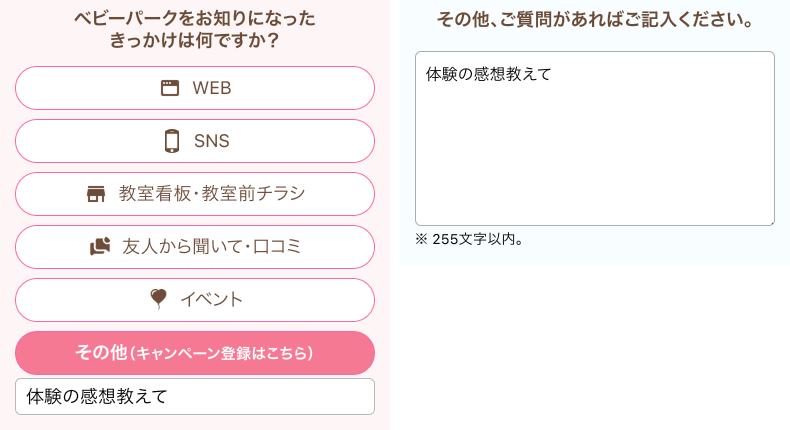790x430 pixels.
Task: Click the ※ 255文字以内 note
Action: click(470, 239)
